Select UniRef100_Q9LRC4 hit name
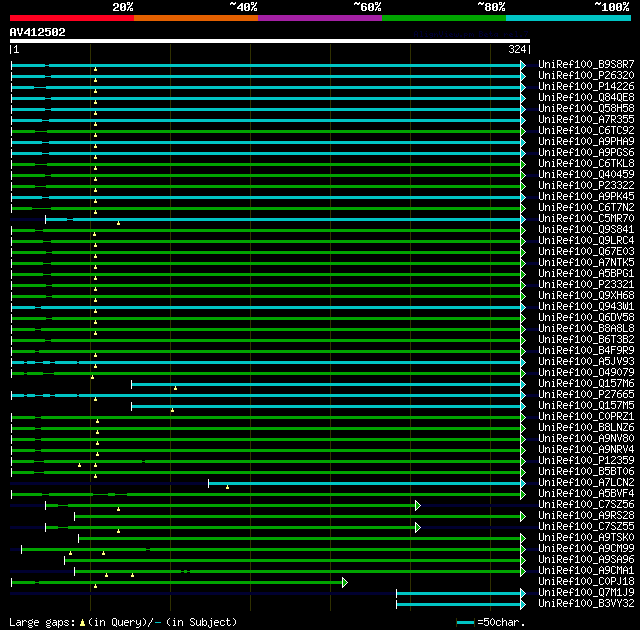Screen dimensions: 640x630 (586, 241)
